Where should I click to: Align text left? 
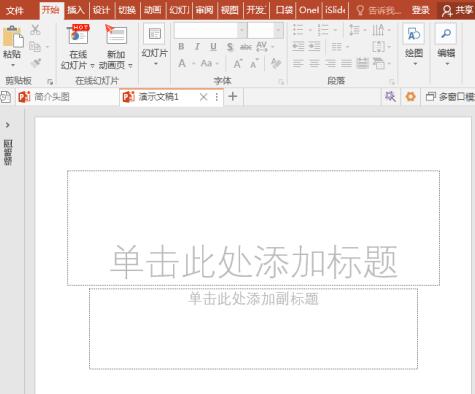pyautogui.click(x=298, y=63)
